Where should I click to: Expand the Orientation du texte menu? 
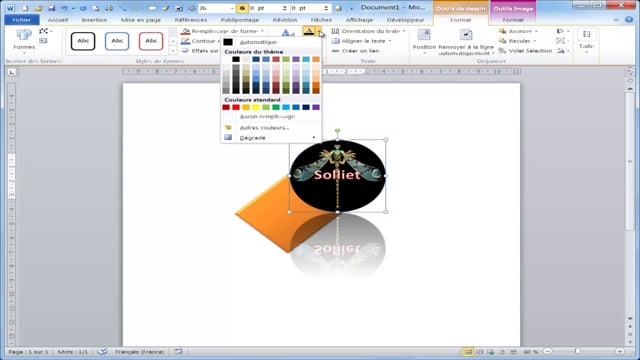click(404, 31)
